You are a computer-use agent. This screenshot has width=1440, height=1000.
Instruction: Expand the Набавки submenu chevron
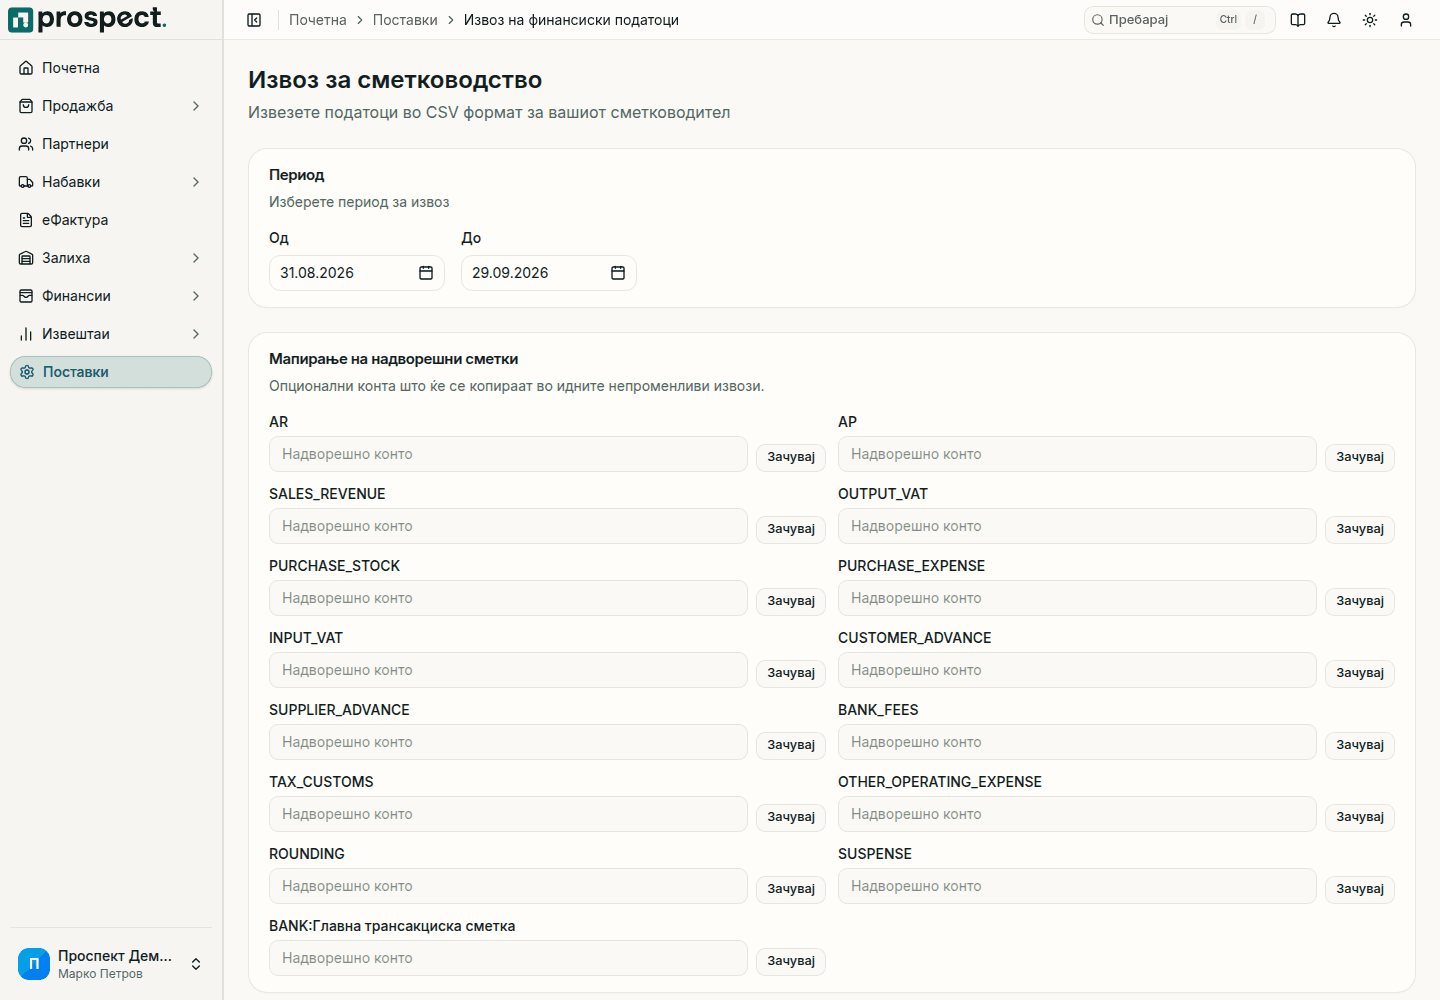point(196,182)
